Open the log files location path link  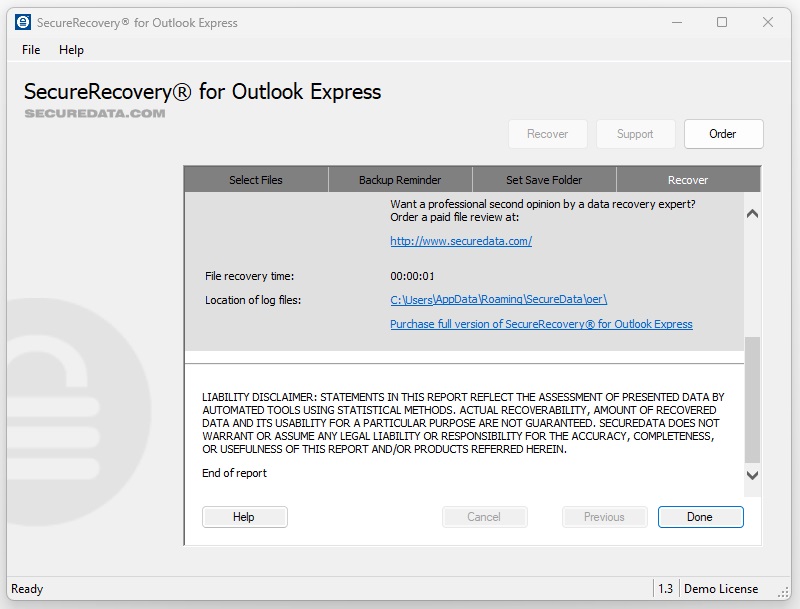tap(498, 299)
